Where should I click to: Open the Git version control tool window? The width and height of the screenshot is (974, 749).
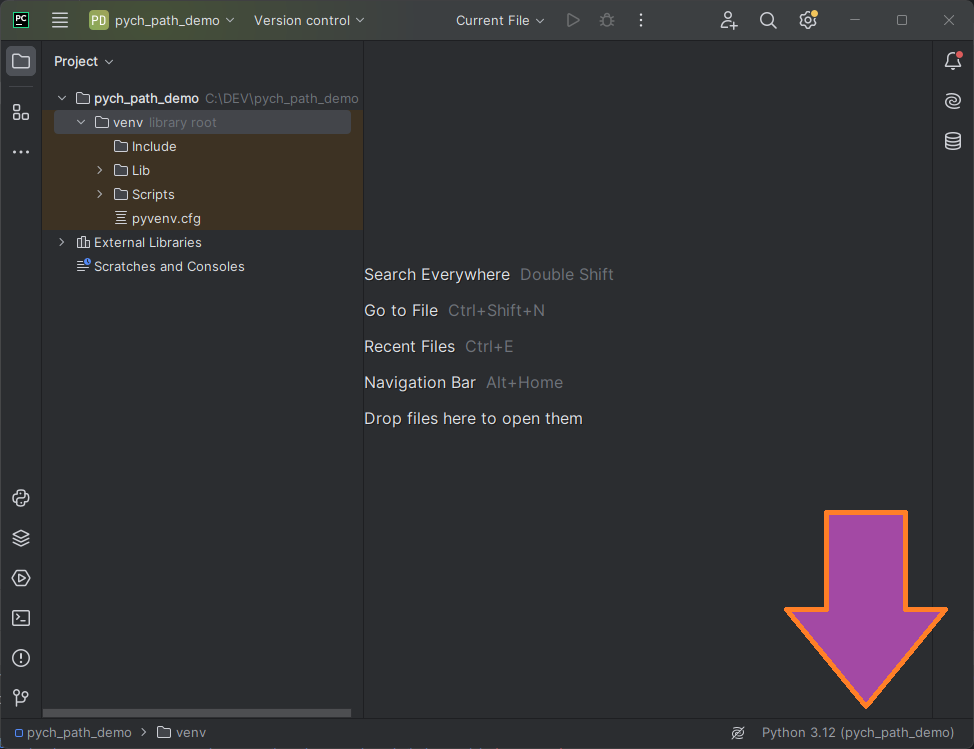[21, 697]
